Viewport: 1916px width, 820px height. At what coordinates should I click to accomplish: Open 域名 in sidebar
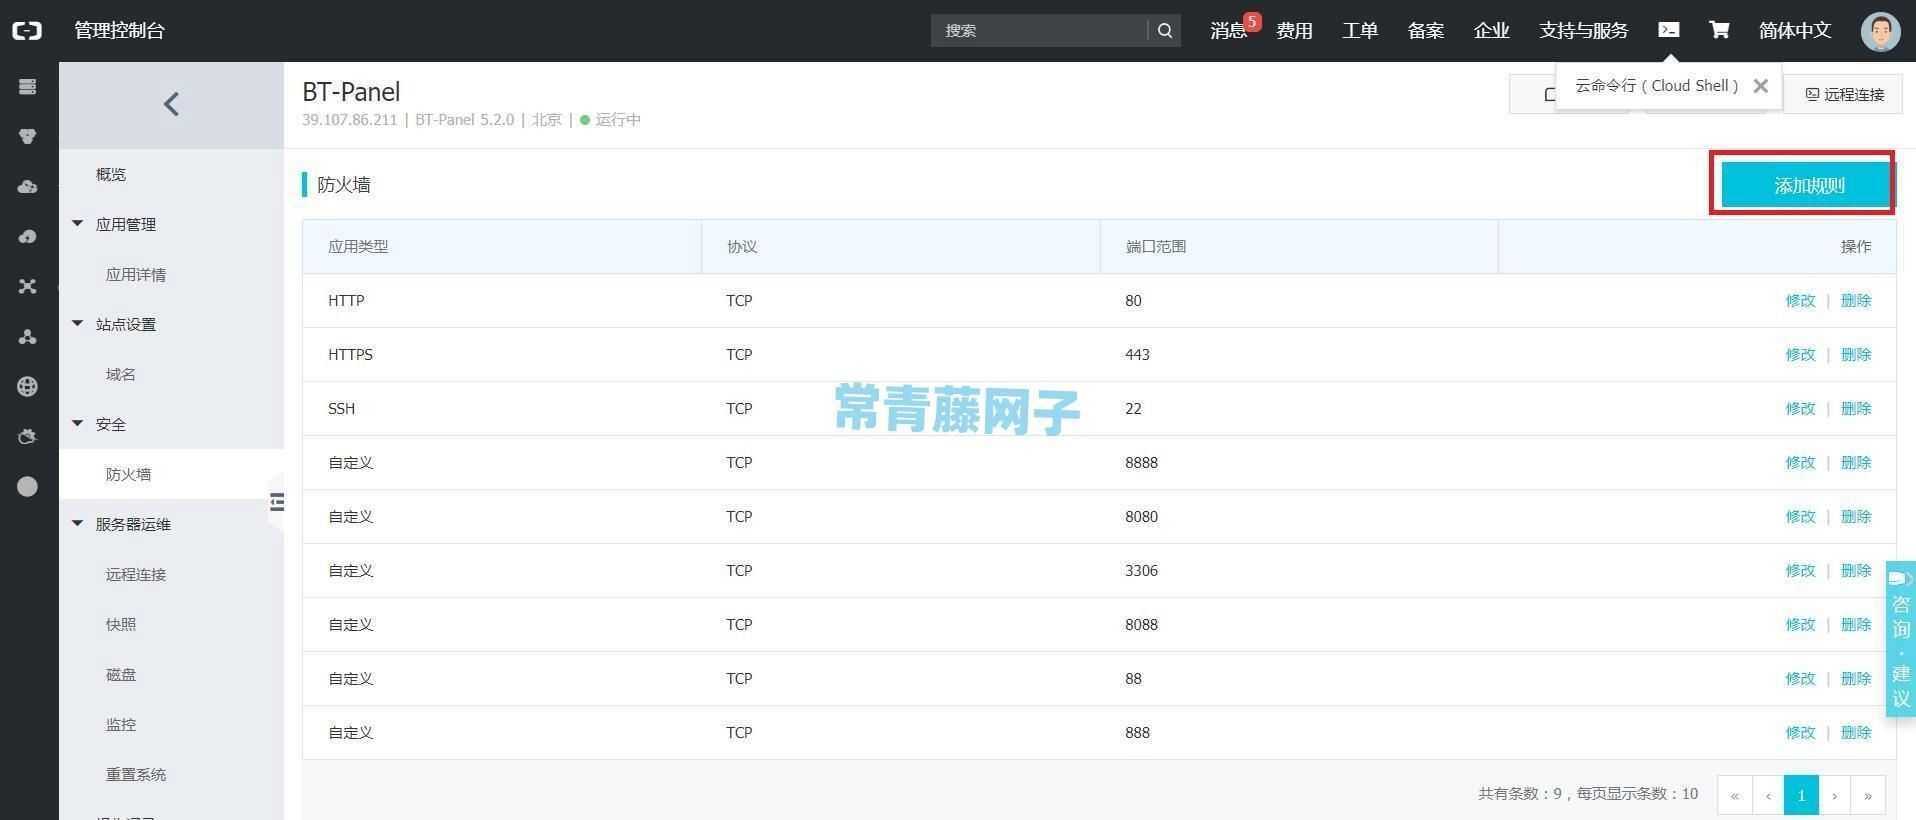121,374
